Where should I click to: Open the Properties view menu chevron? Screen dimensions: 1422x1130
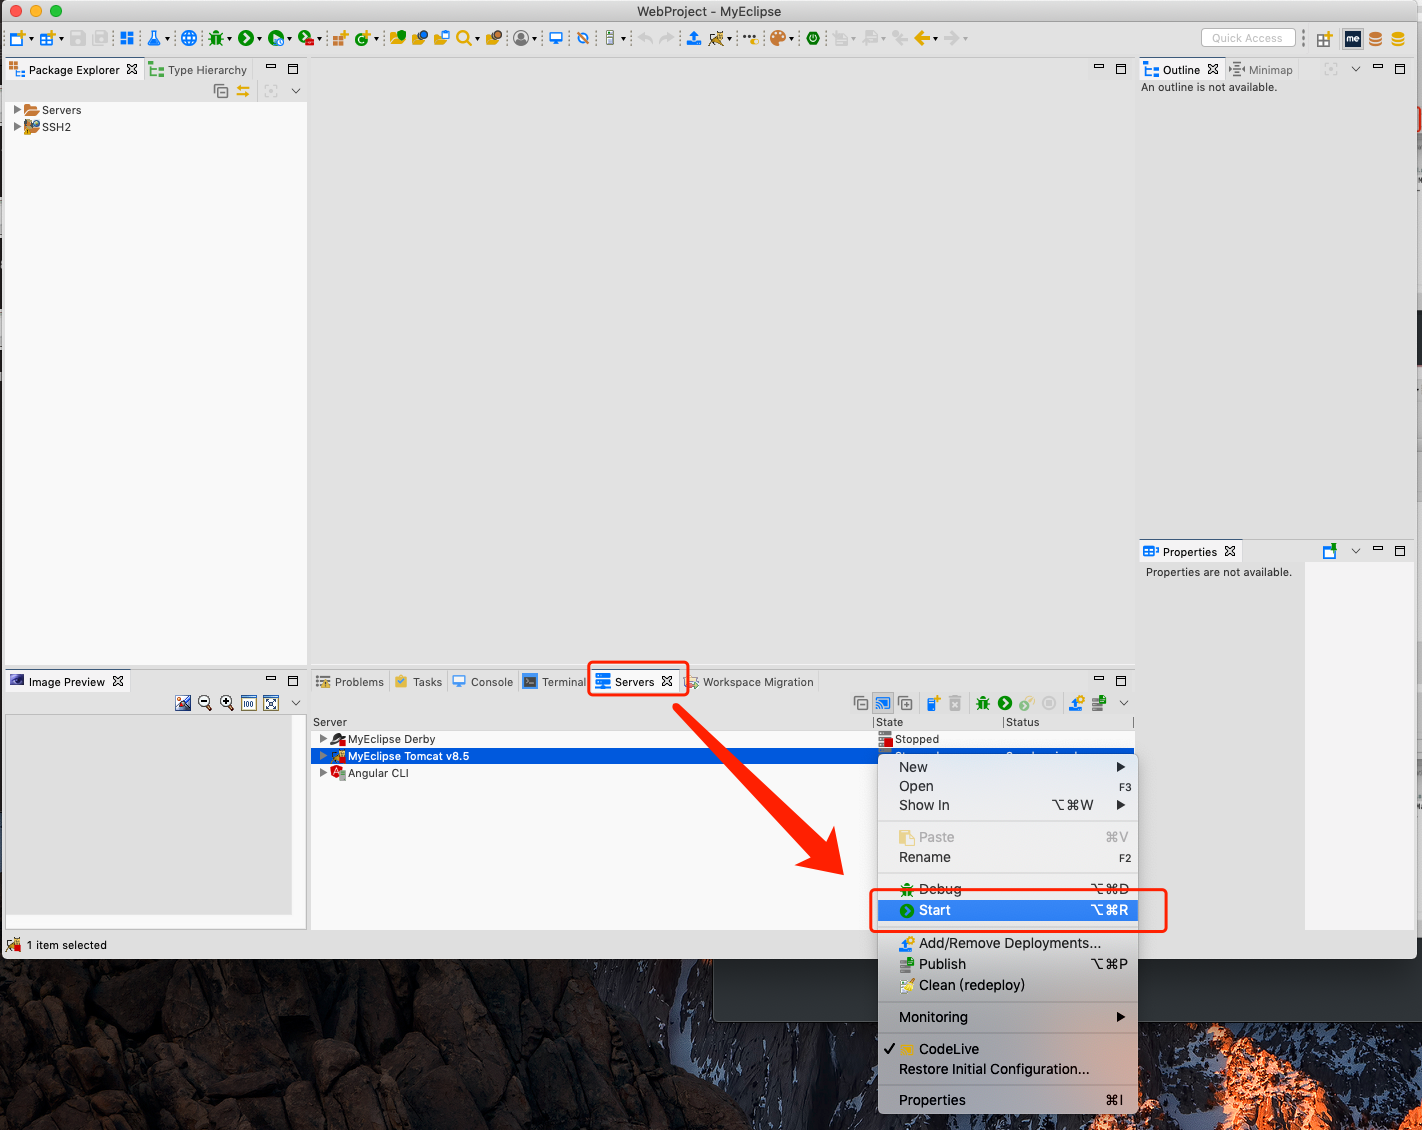(1356, 551)
